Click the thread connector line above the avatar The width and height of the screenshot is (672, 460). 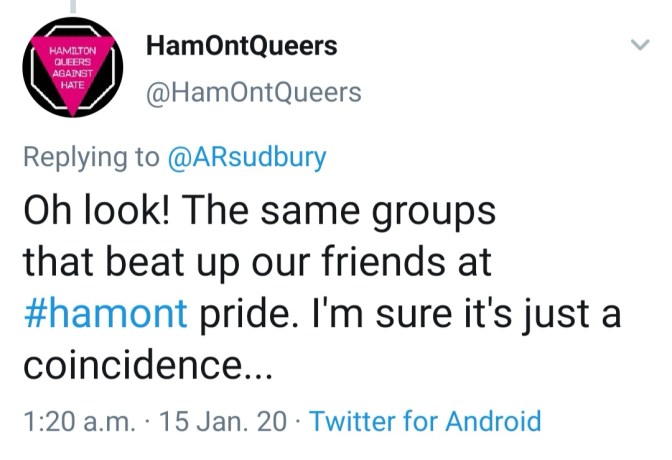click(x=71, y=6)
